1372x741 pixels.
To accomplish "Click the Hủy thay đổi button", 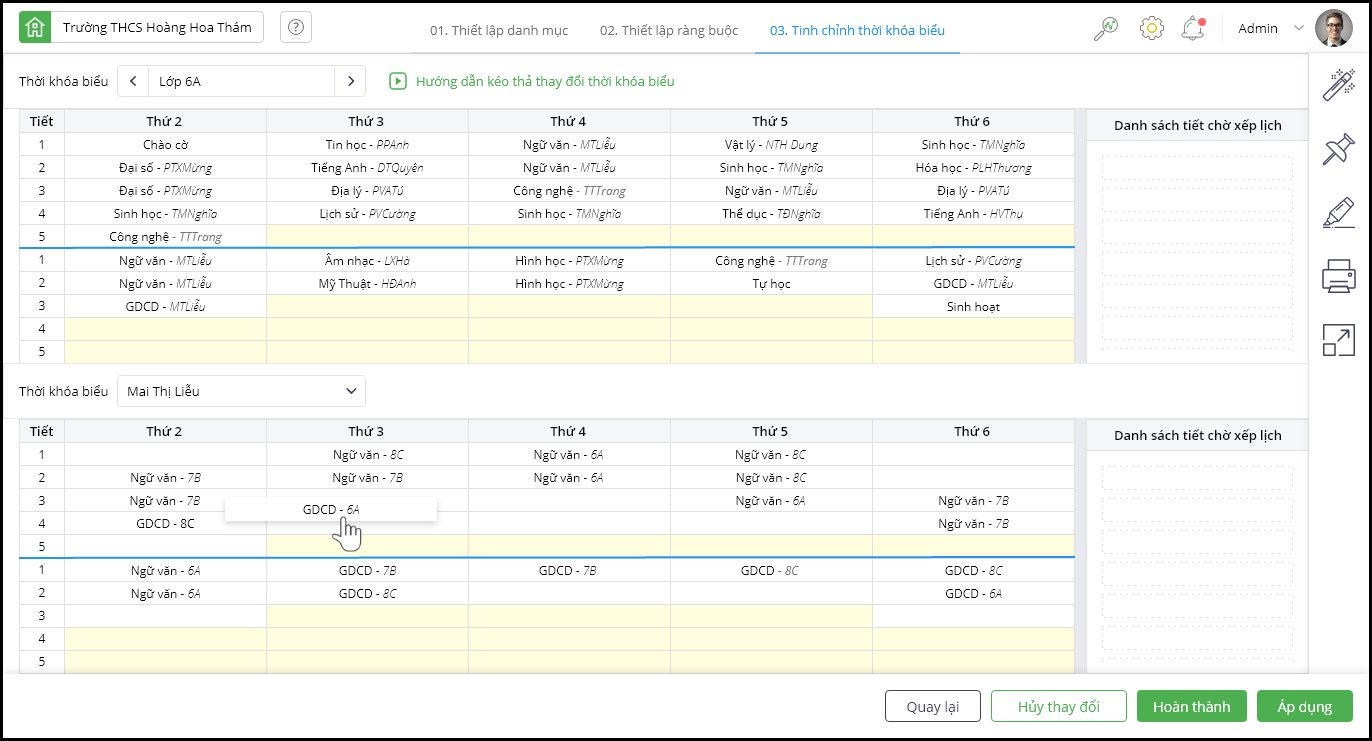I will click(1058, 706).
